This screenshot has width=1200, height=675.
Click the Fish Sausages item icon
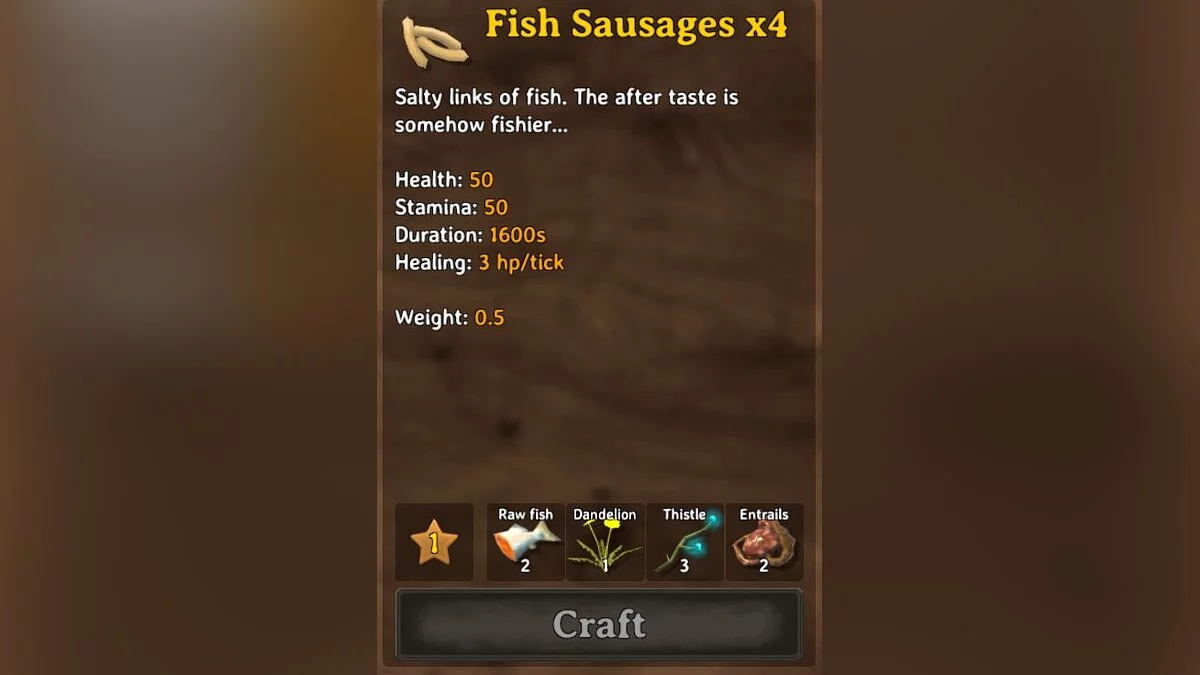(434, 40)
